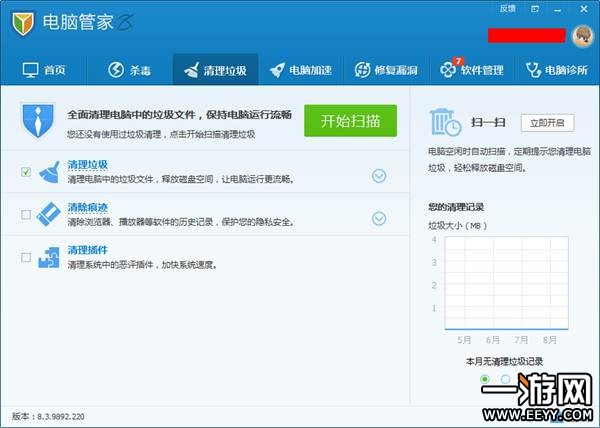
Task: Select the 清理垃圾 tab
Action: [215, 70]
